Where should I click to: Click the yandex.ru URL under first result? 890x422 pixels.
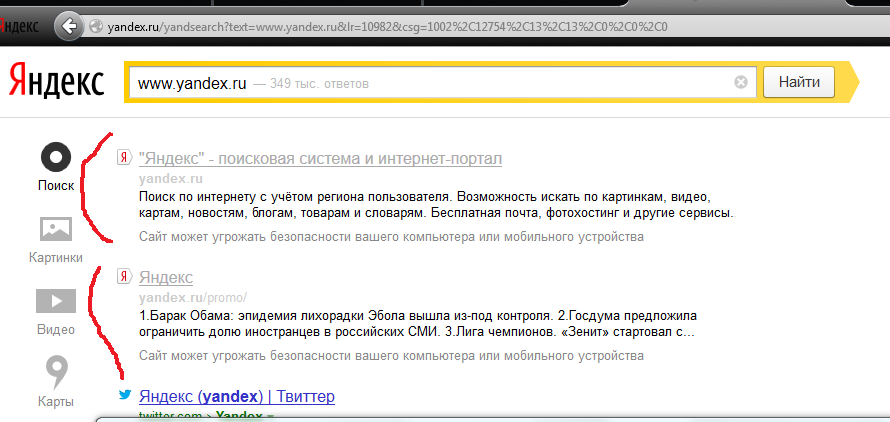[x=171, y=179]
